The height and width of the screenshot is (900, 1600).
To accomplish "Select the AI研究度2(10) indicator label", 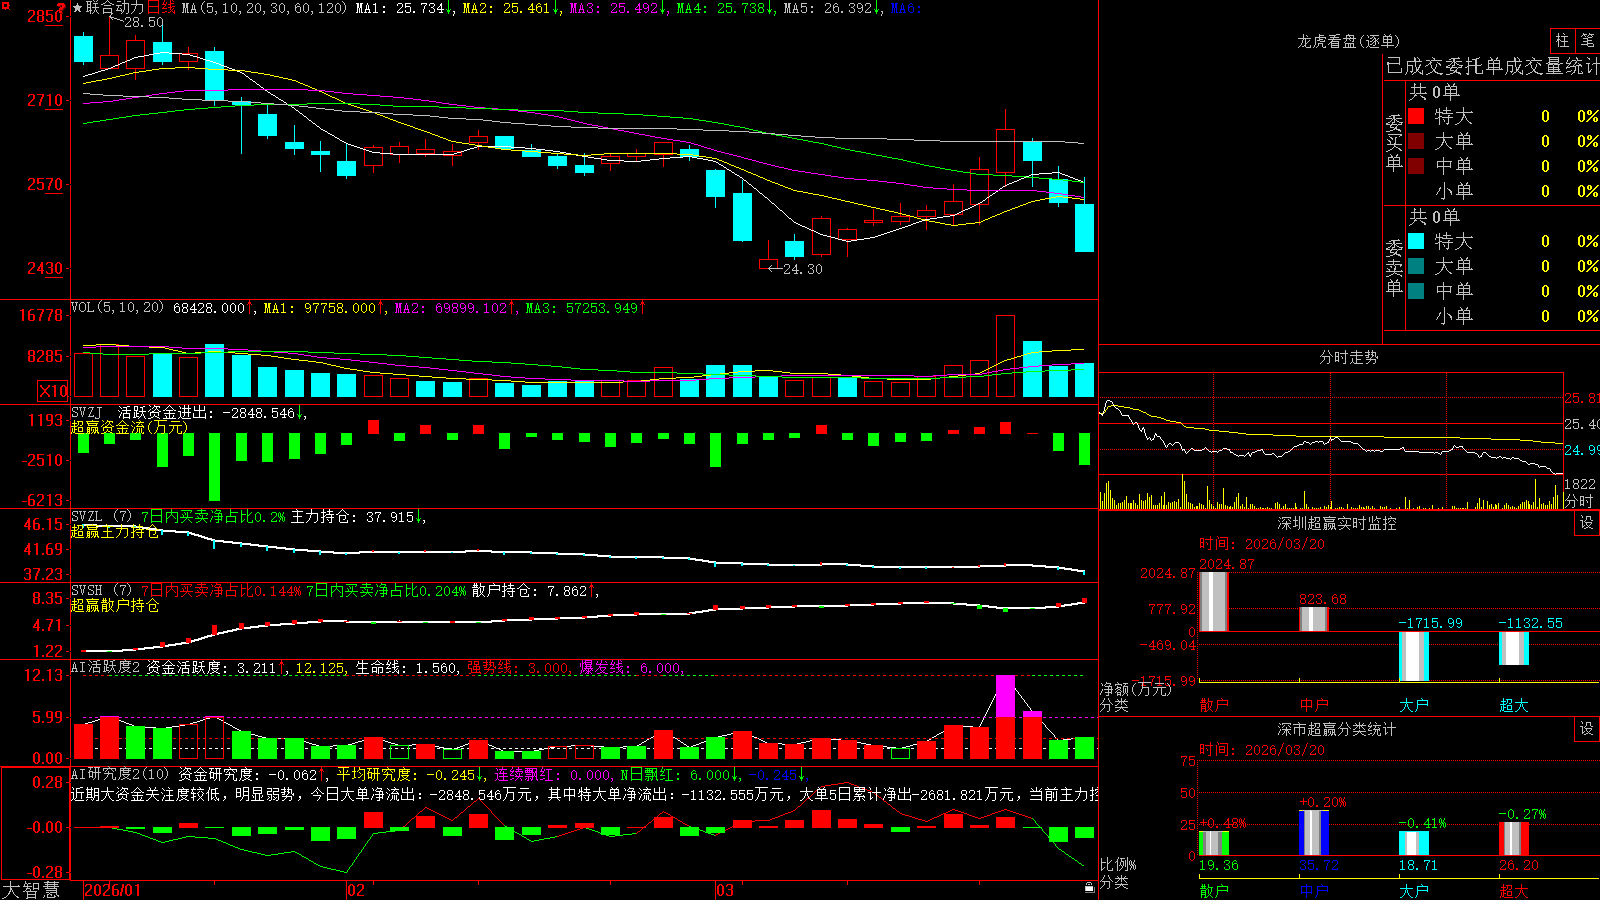I will point(120,773).
